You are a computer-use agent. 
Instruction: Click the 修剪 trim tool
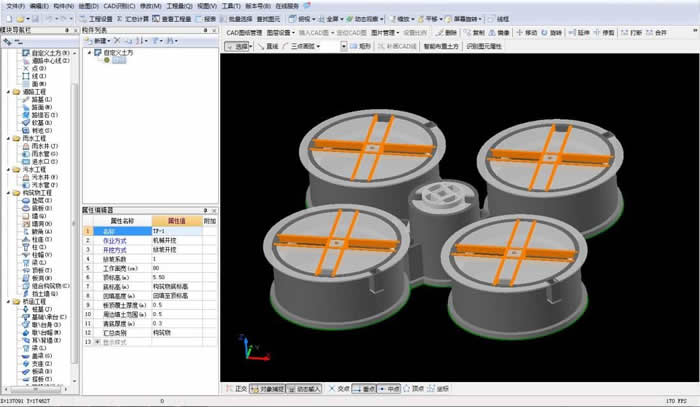(x=604, y=33)
